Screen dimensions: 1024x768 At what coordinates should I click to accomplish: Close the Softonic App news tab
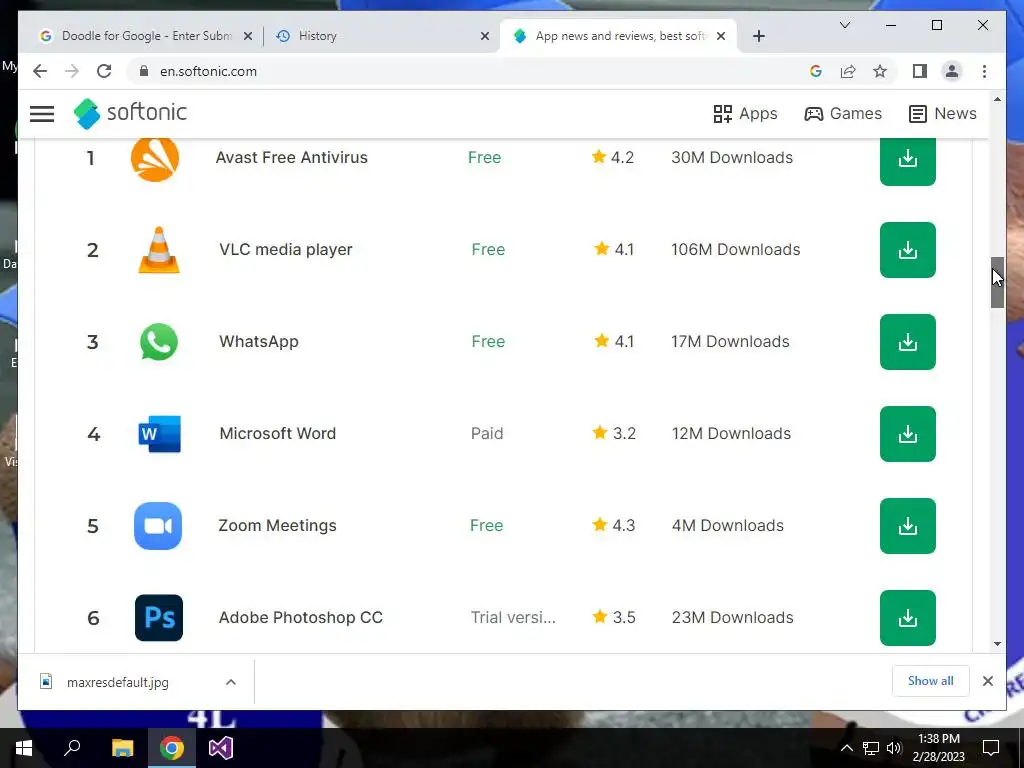pyautogui.click(x=721, y=37)
